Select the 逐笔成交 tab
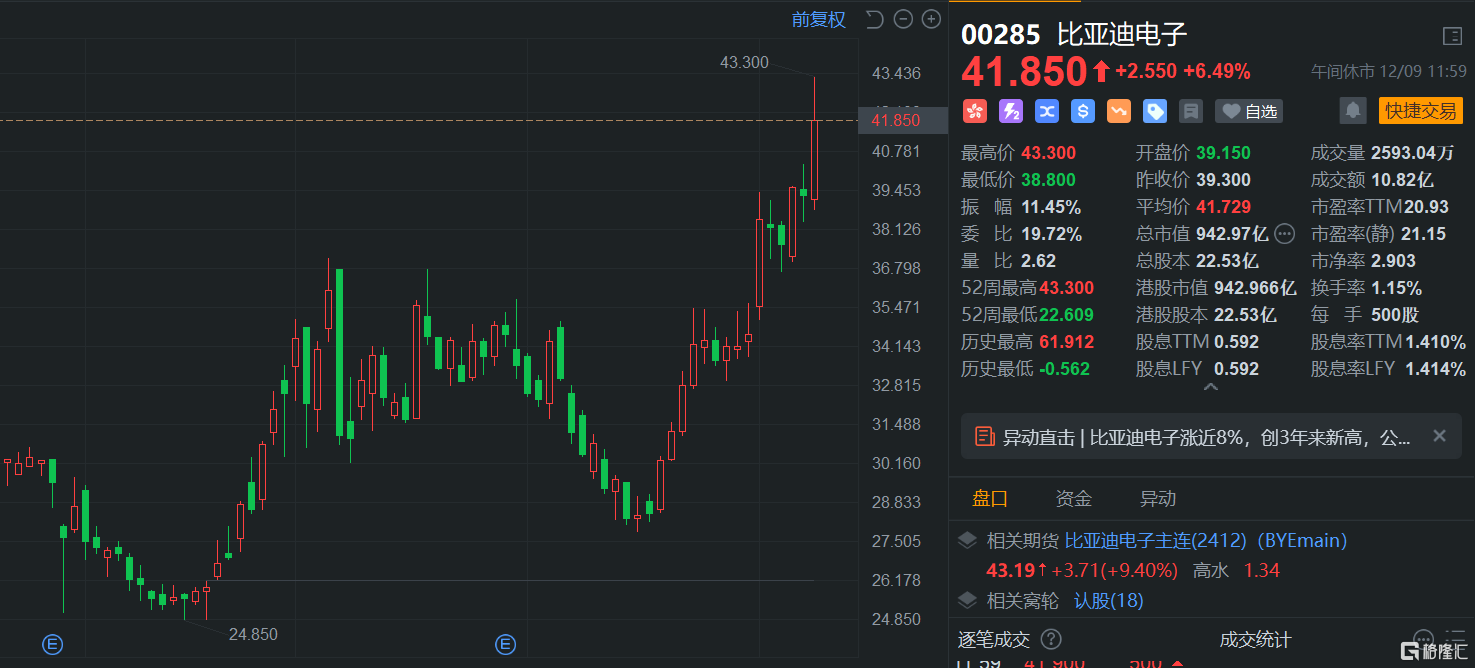Viewport: 1475px width, 668px height. point(994,639)
